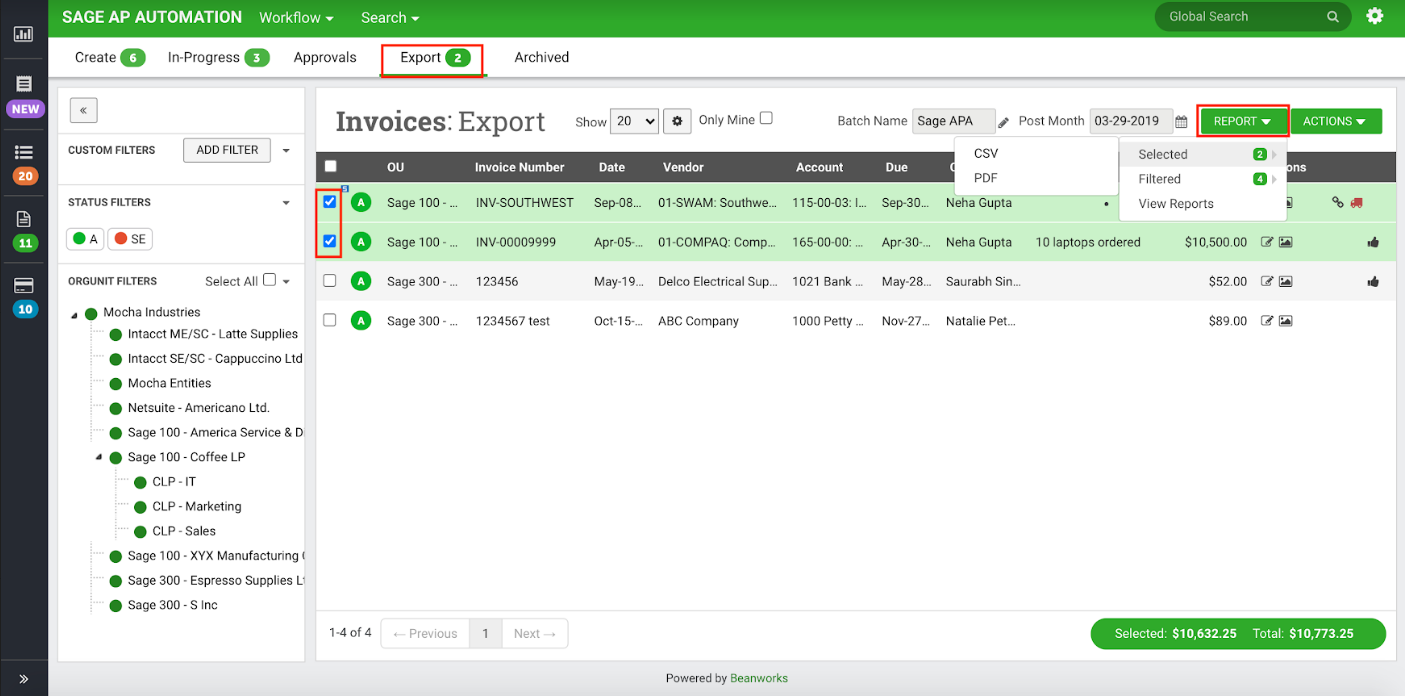Open the document icon above badge 11
Image resolution: width=1405 pixels, height=696 pixels.
24,219
